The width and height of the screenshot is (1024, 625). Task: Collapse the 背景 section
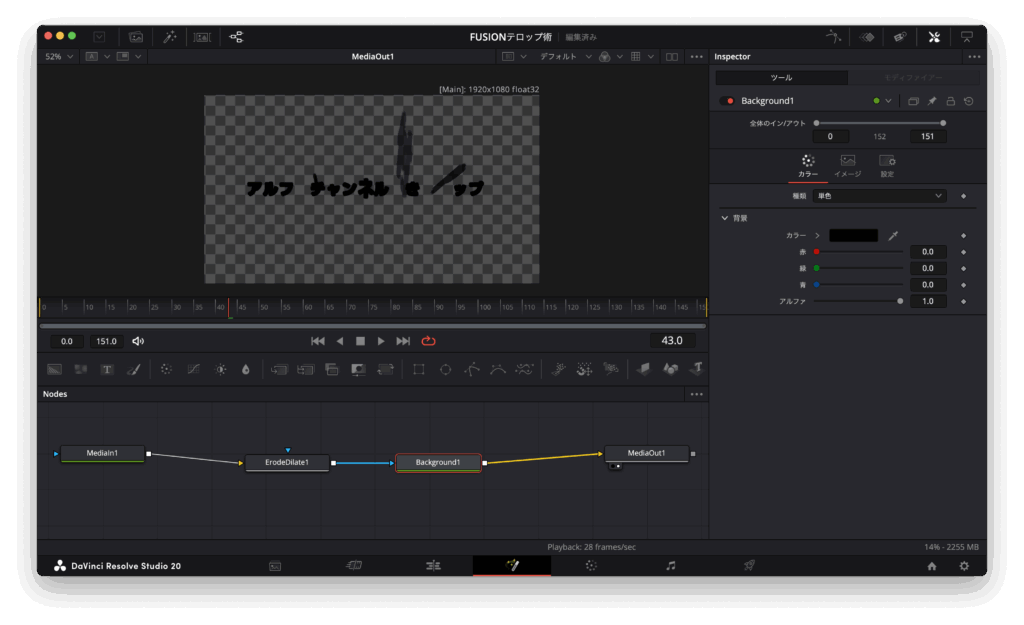pyautogui.click(x=725, y=217)
